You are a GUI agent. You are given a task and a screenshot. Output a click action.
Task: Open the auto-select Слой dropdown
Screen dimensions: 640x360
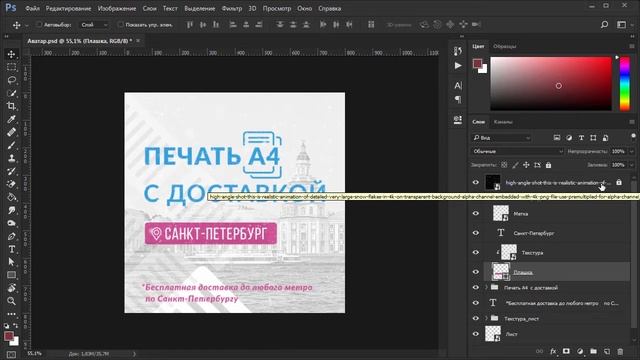(x=94, y=24)
